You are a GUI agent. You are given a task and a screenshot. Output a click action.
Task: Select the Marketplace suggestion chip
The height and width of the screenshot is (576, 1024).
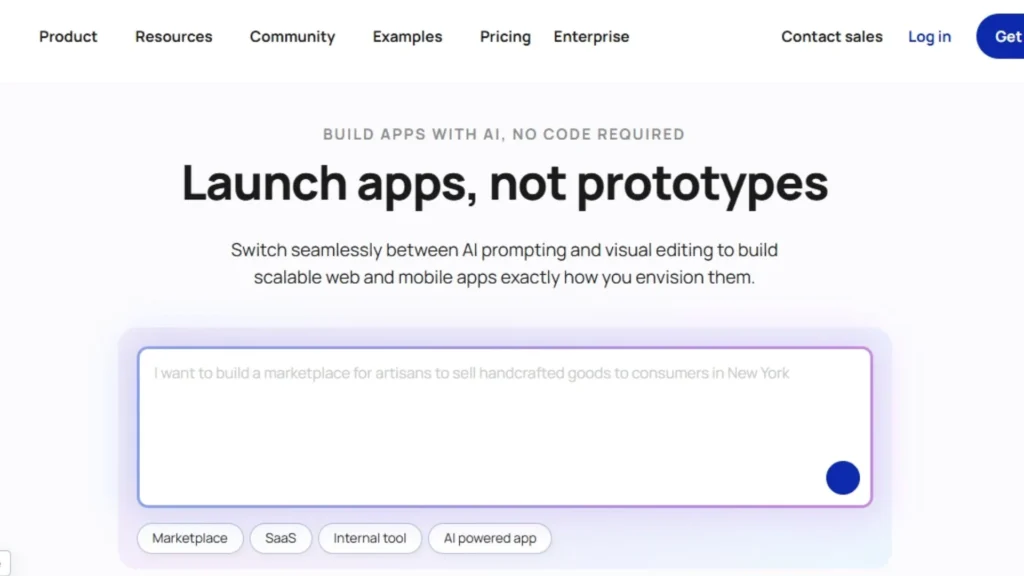[189, 538]
